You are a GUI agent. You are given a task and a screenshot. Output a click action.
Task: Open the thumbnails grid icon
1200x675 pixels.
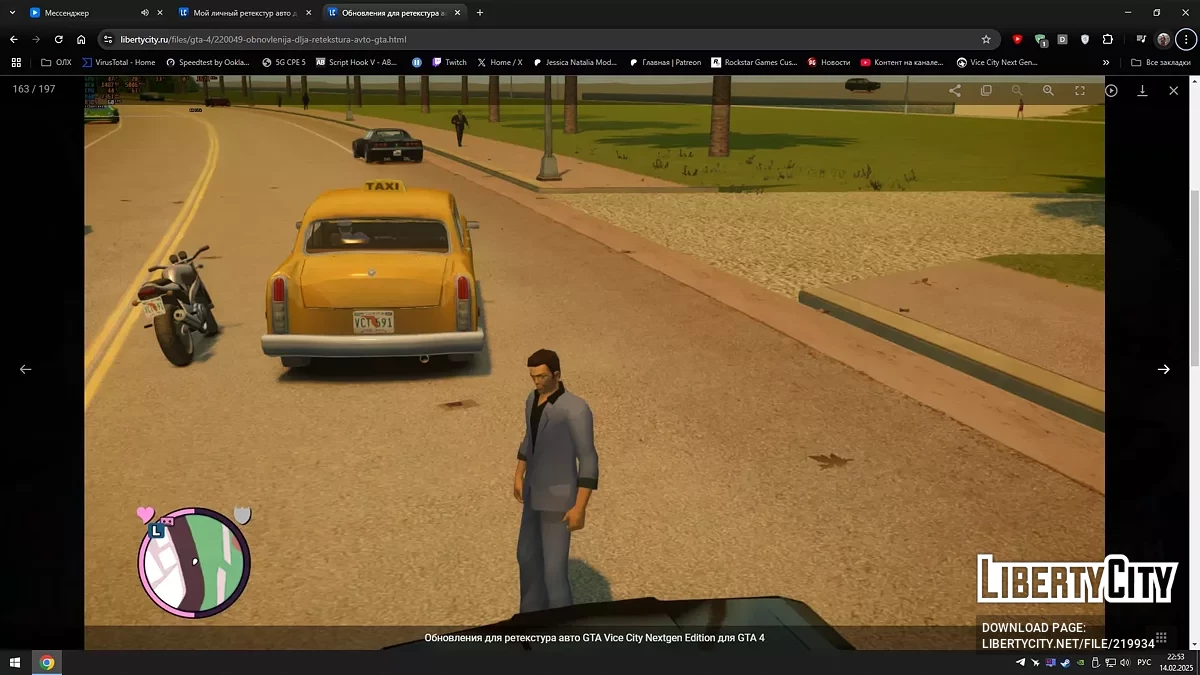click(x=1161, y=637)
